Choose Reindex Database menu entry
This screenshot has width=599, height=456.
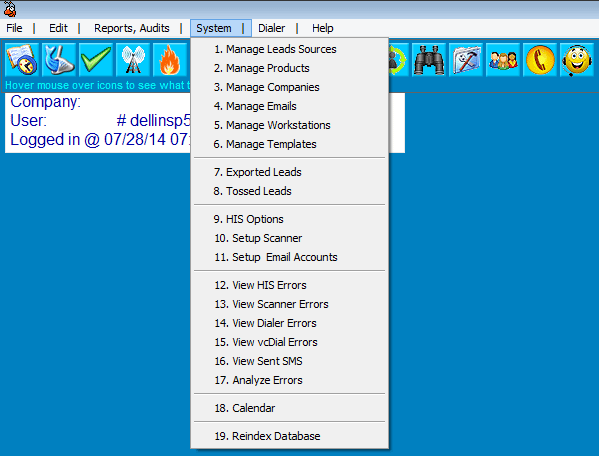[x=290, y=436]
